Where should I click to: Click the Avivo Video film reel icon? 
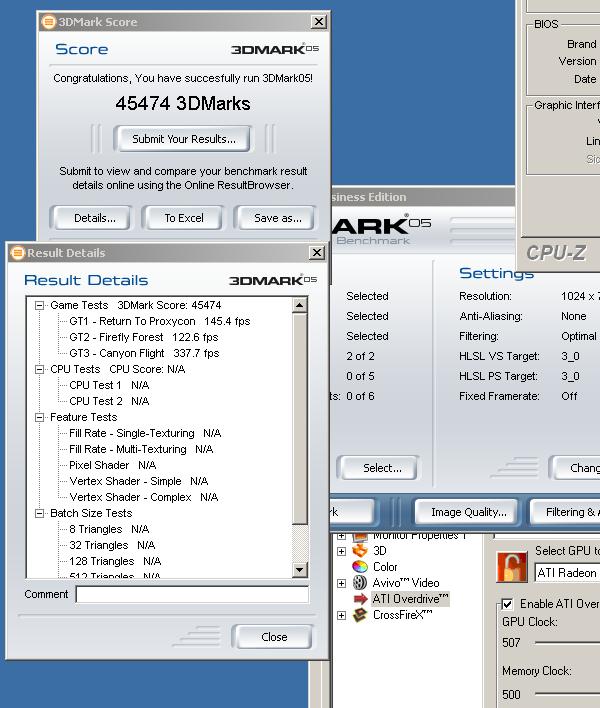(x=360, y=583)
